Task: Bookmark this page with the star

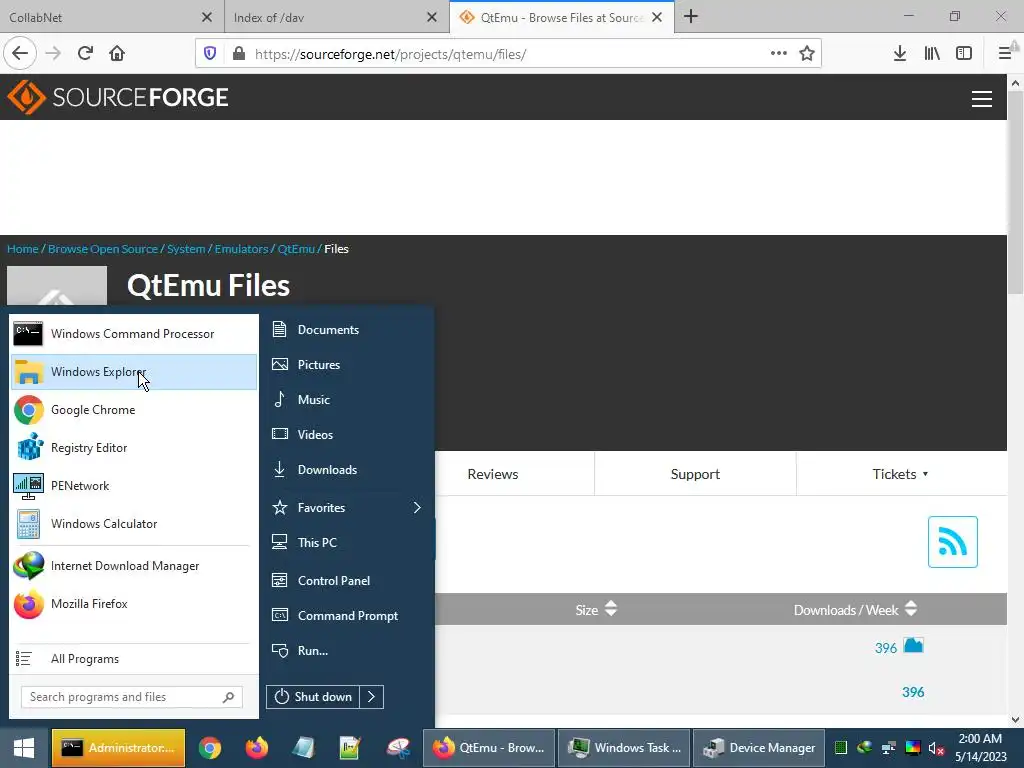Action: (807, 54)
